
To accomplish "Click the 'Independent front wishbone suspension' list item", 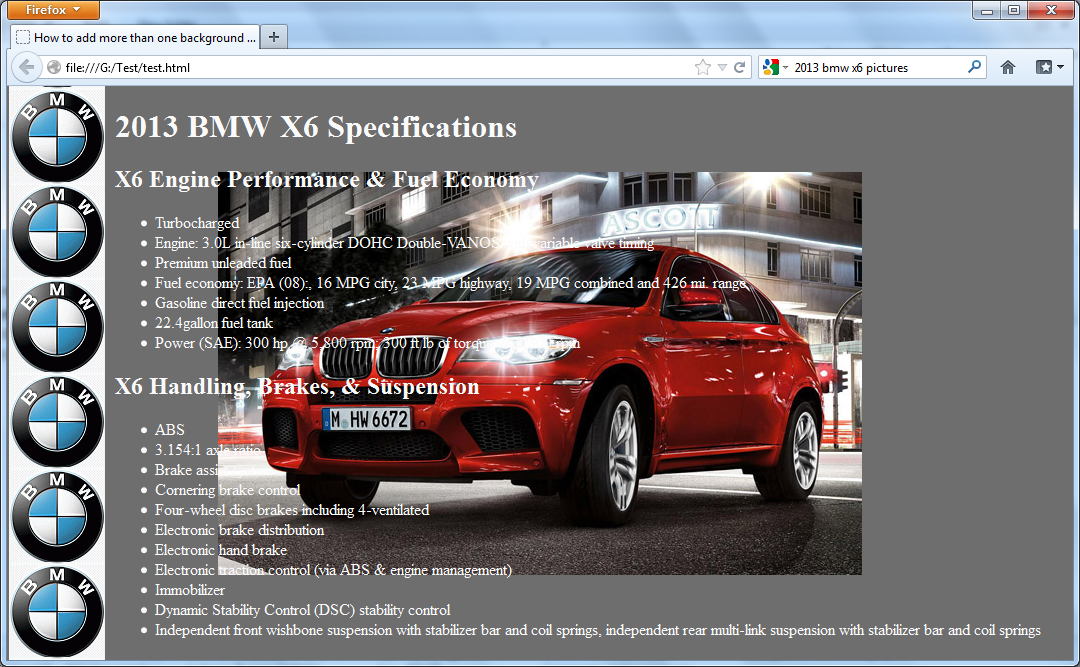I will coord(597,630).
